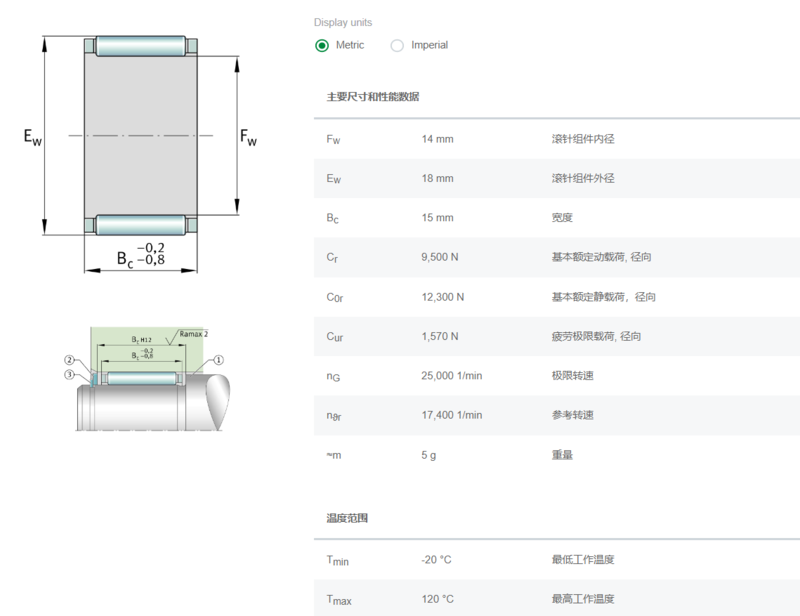
Task: Click the Cur value 1,570 N
Action: pyautogui.click(x=440, y=336)
